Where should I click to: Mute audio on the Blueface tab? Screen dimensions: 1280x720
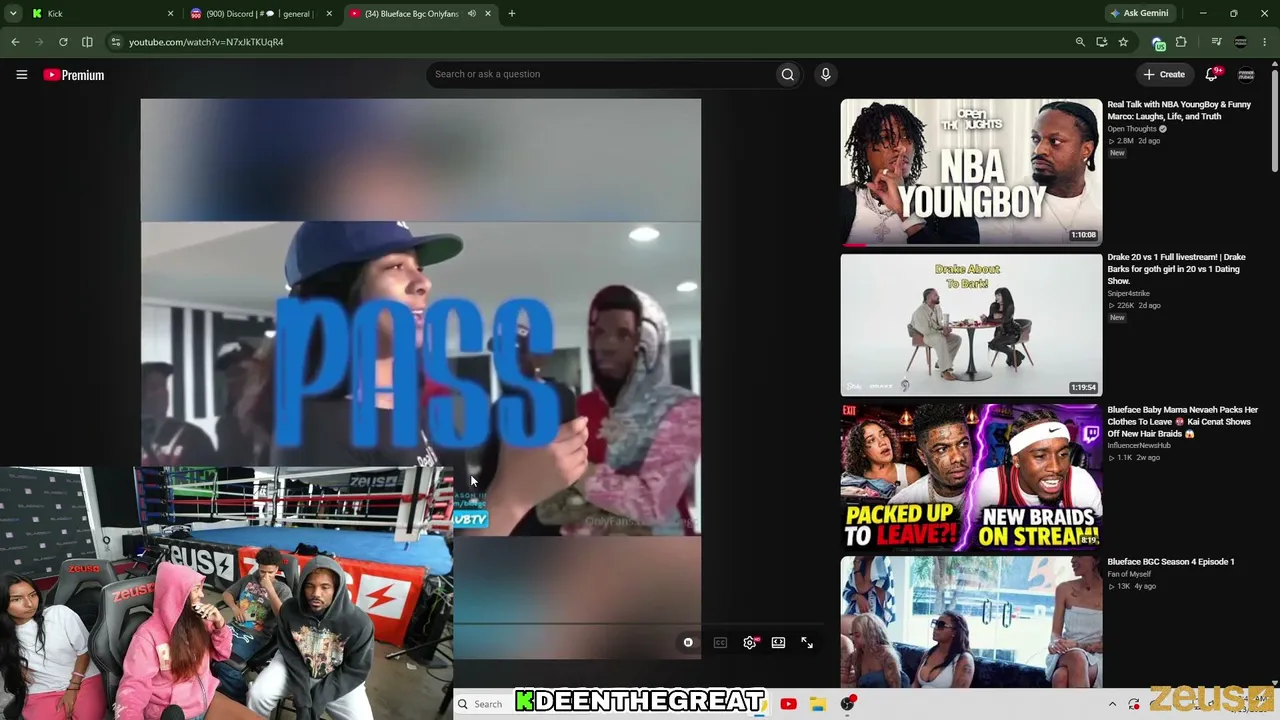(x=472, y=14)
